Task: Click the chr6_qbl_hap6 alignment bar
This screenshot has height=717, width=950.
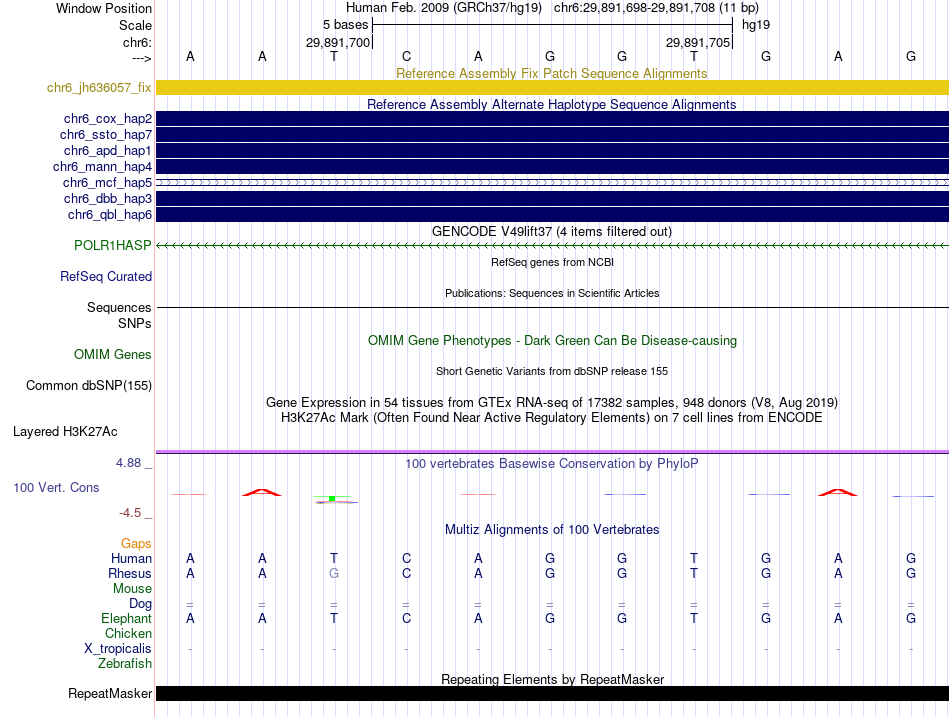Action: (552, 215)
